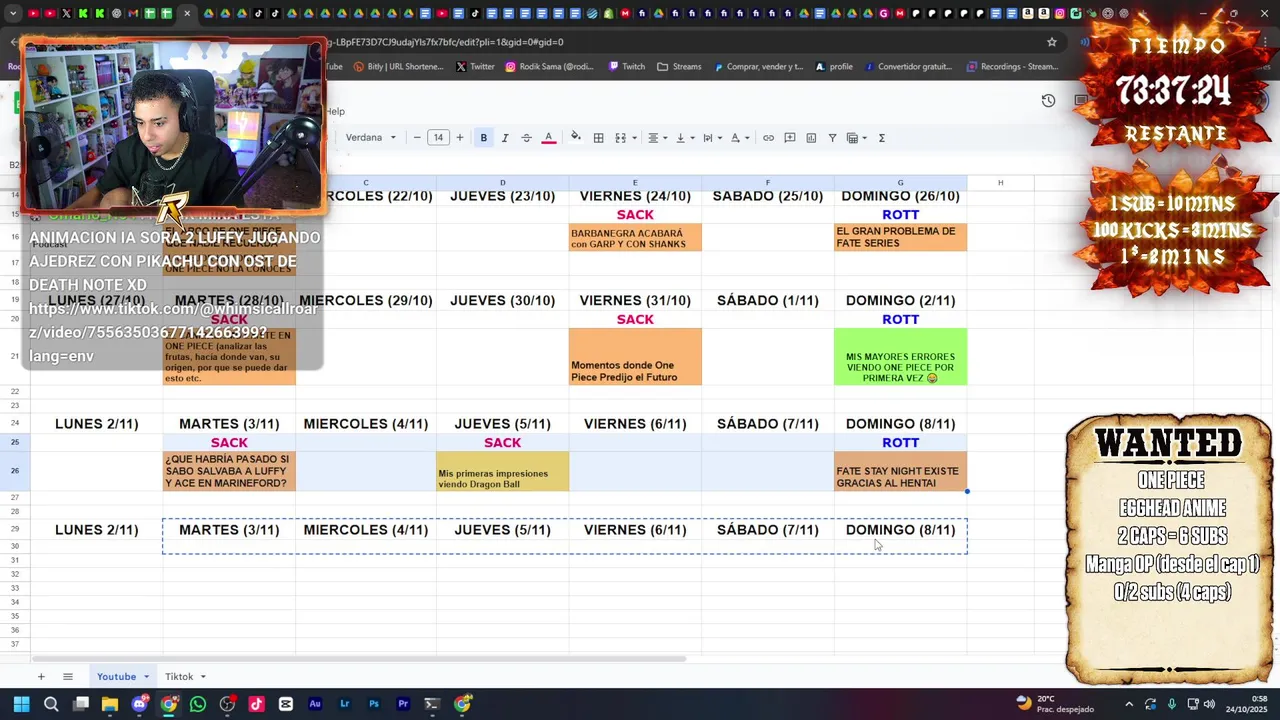Screen dimensions: 1280x720
Task: Open the Convertidor gratuito bookmark
Action: tap(908, 67)
